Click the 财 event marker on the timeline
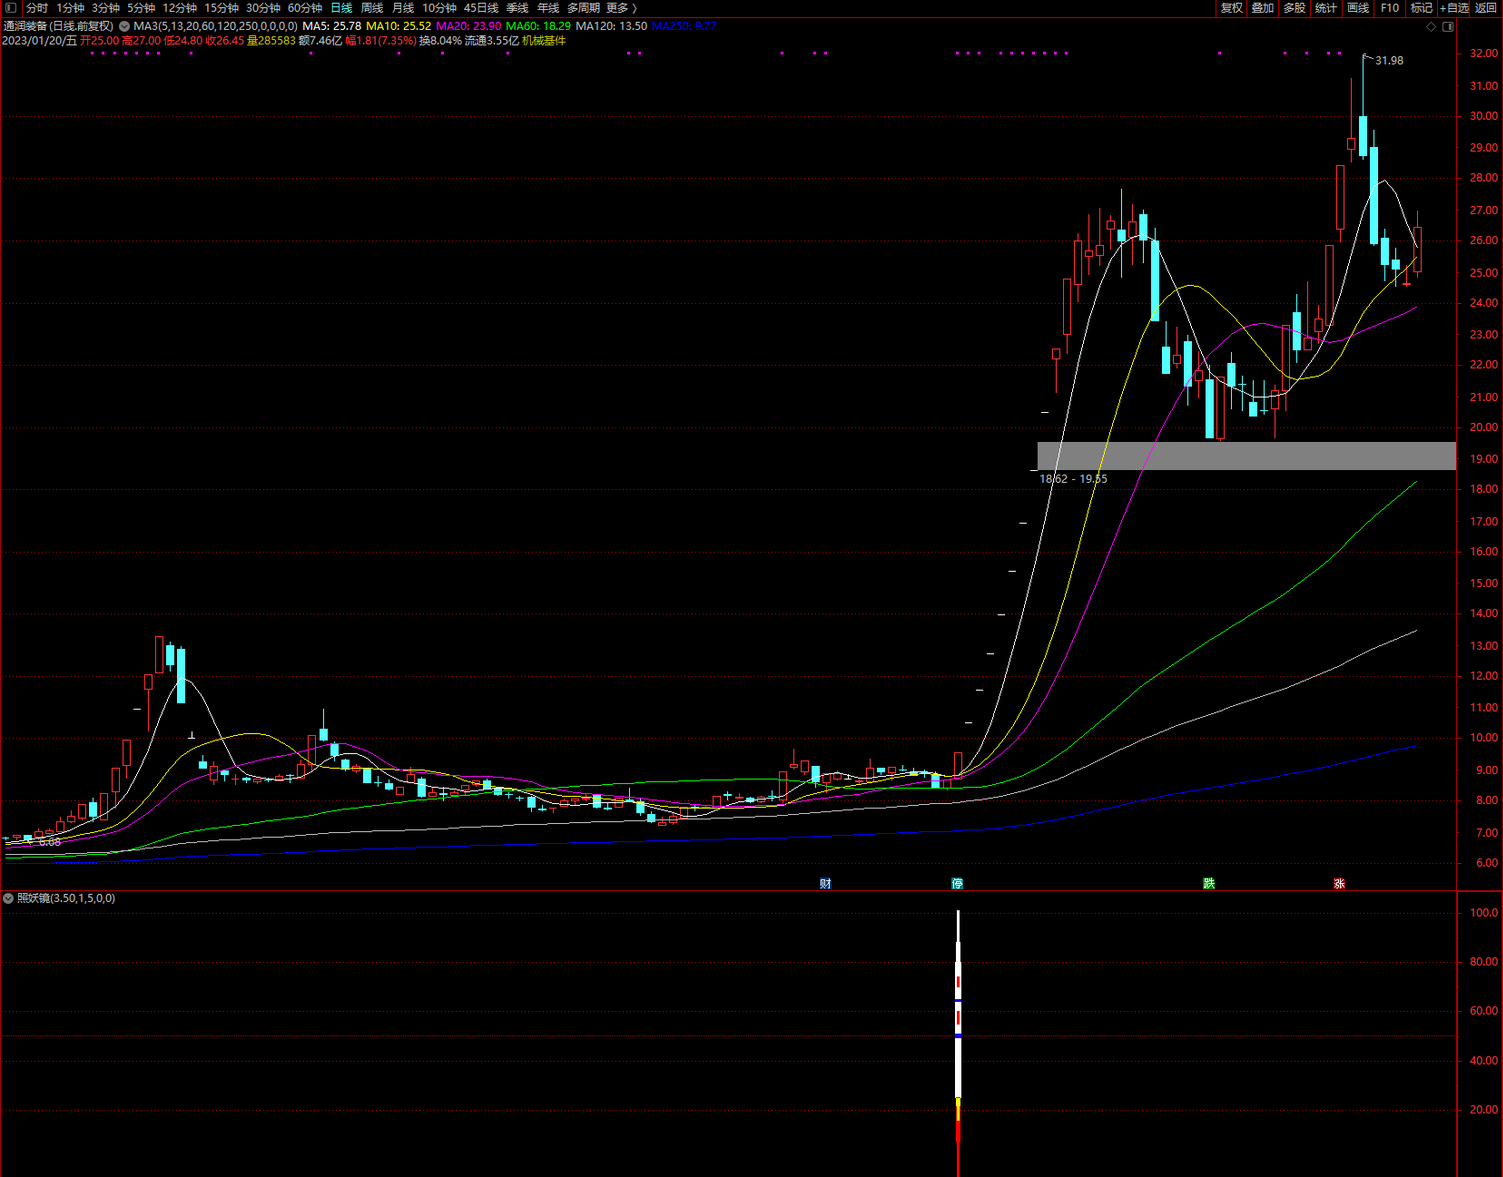Image resolution: width=1503 pixels, height=1177 pixels. click(825, 883)
